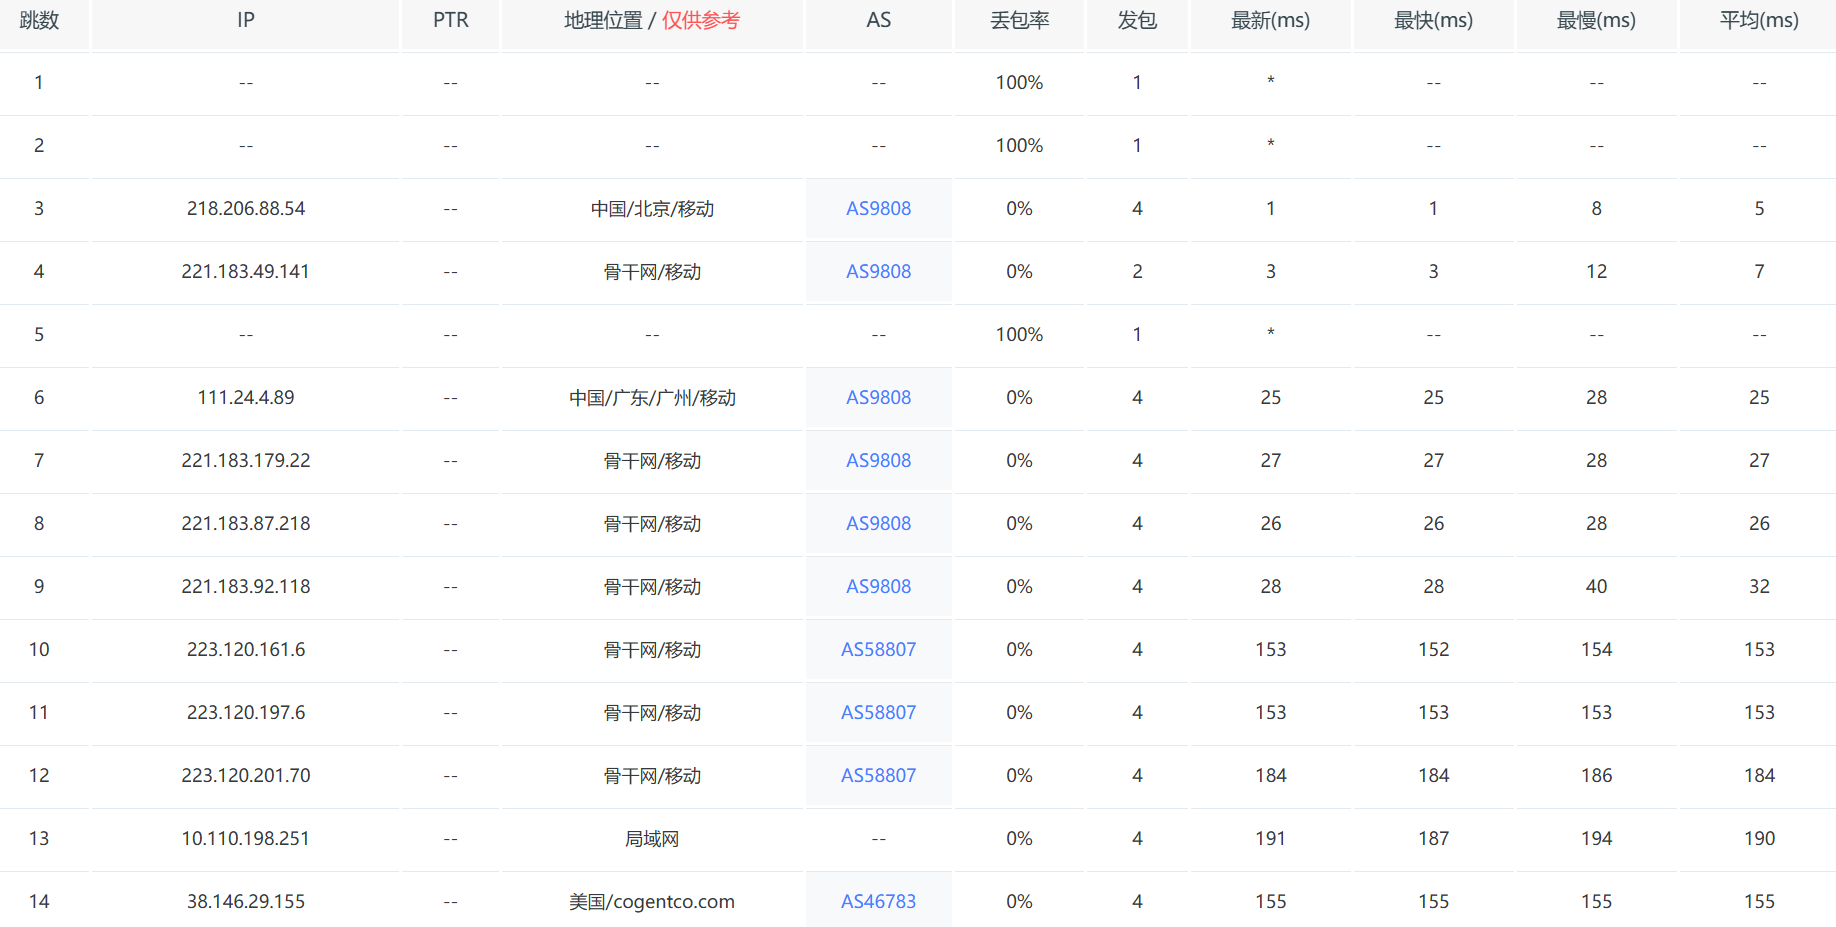Open AS58807 for hop 12

[x=878, y=775]
